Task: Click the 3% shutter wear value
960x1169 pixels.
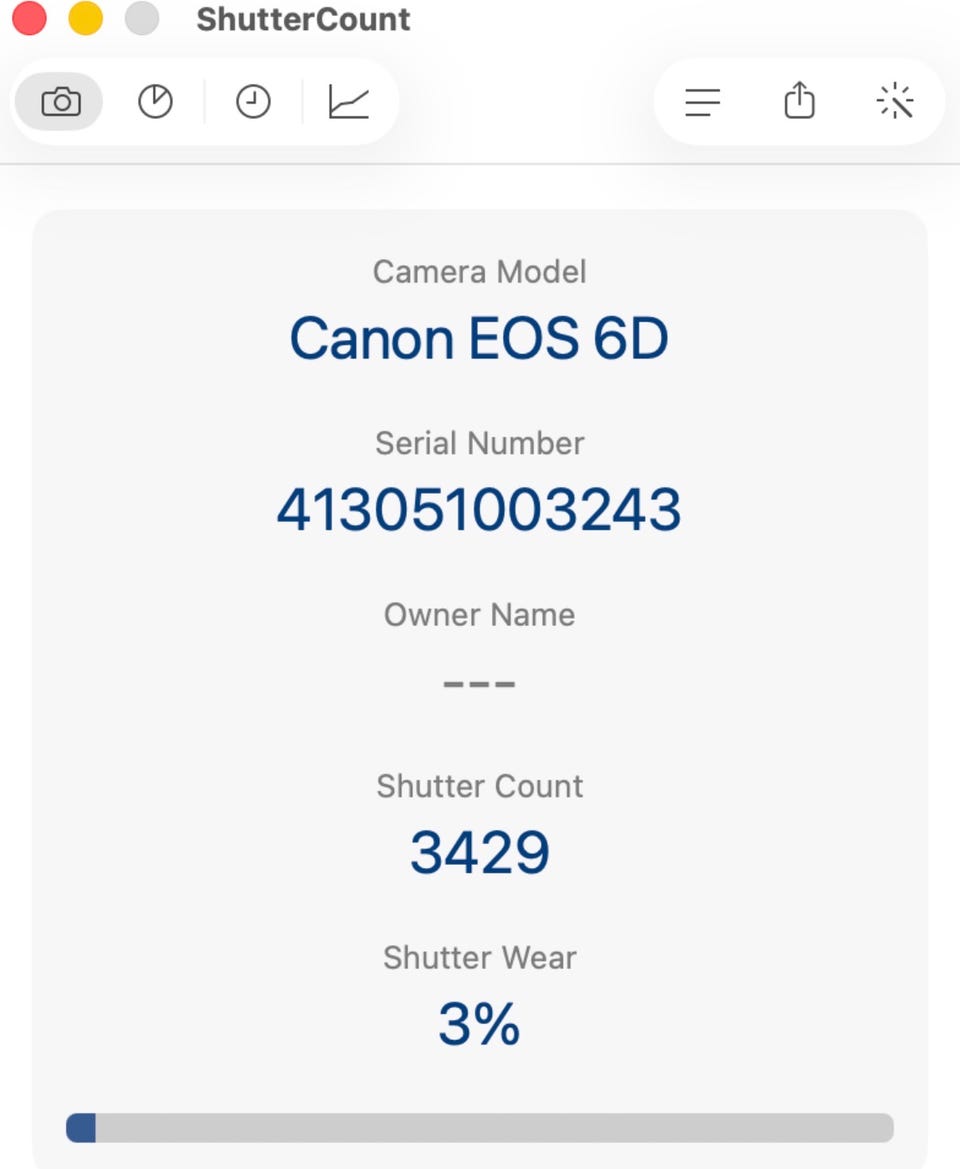Action: click(479, 1024)
